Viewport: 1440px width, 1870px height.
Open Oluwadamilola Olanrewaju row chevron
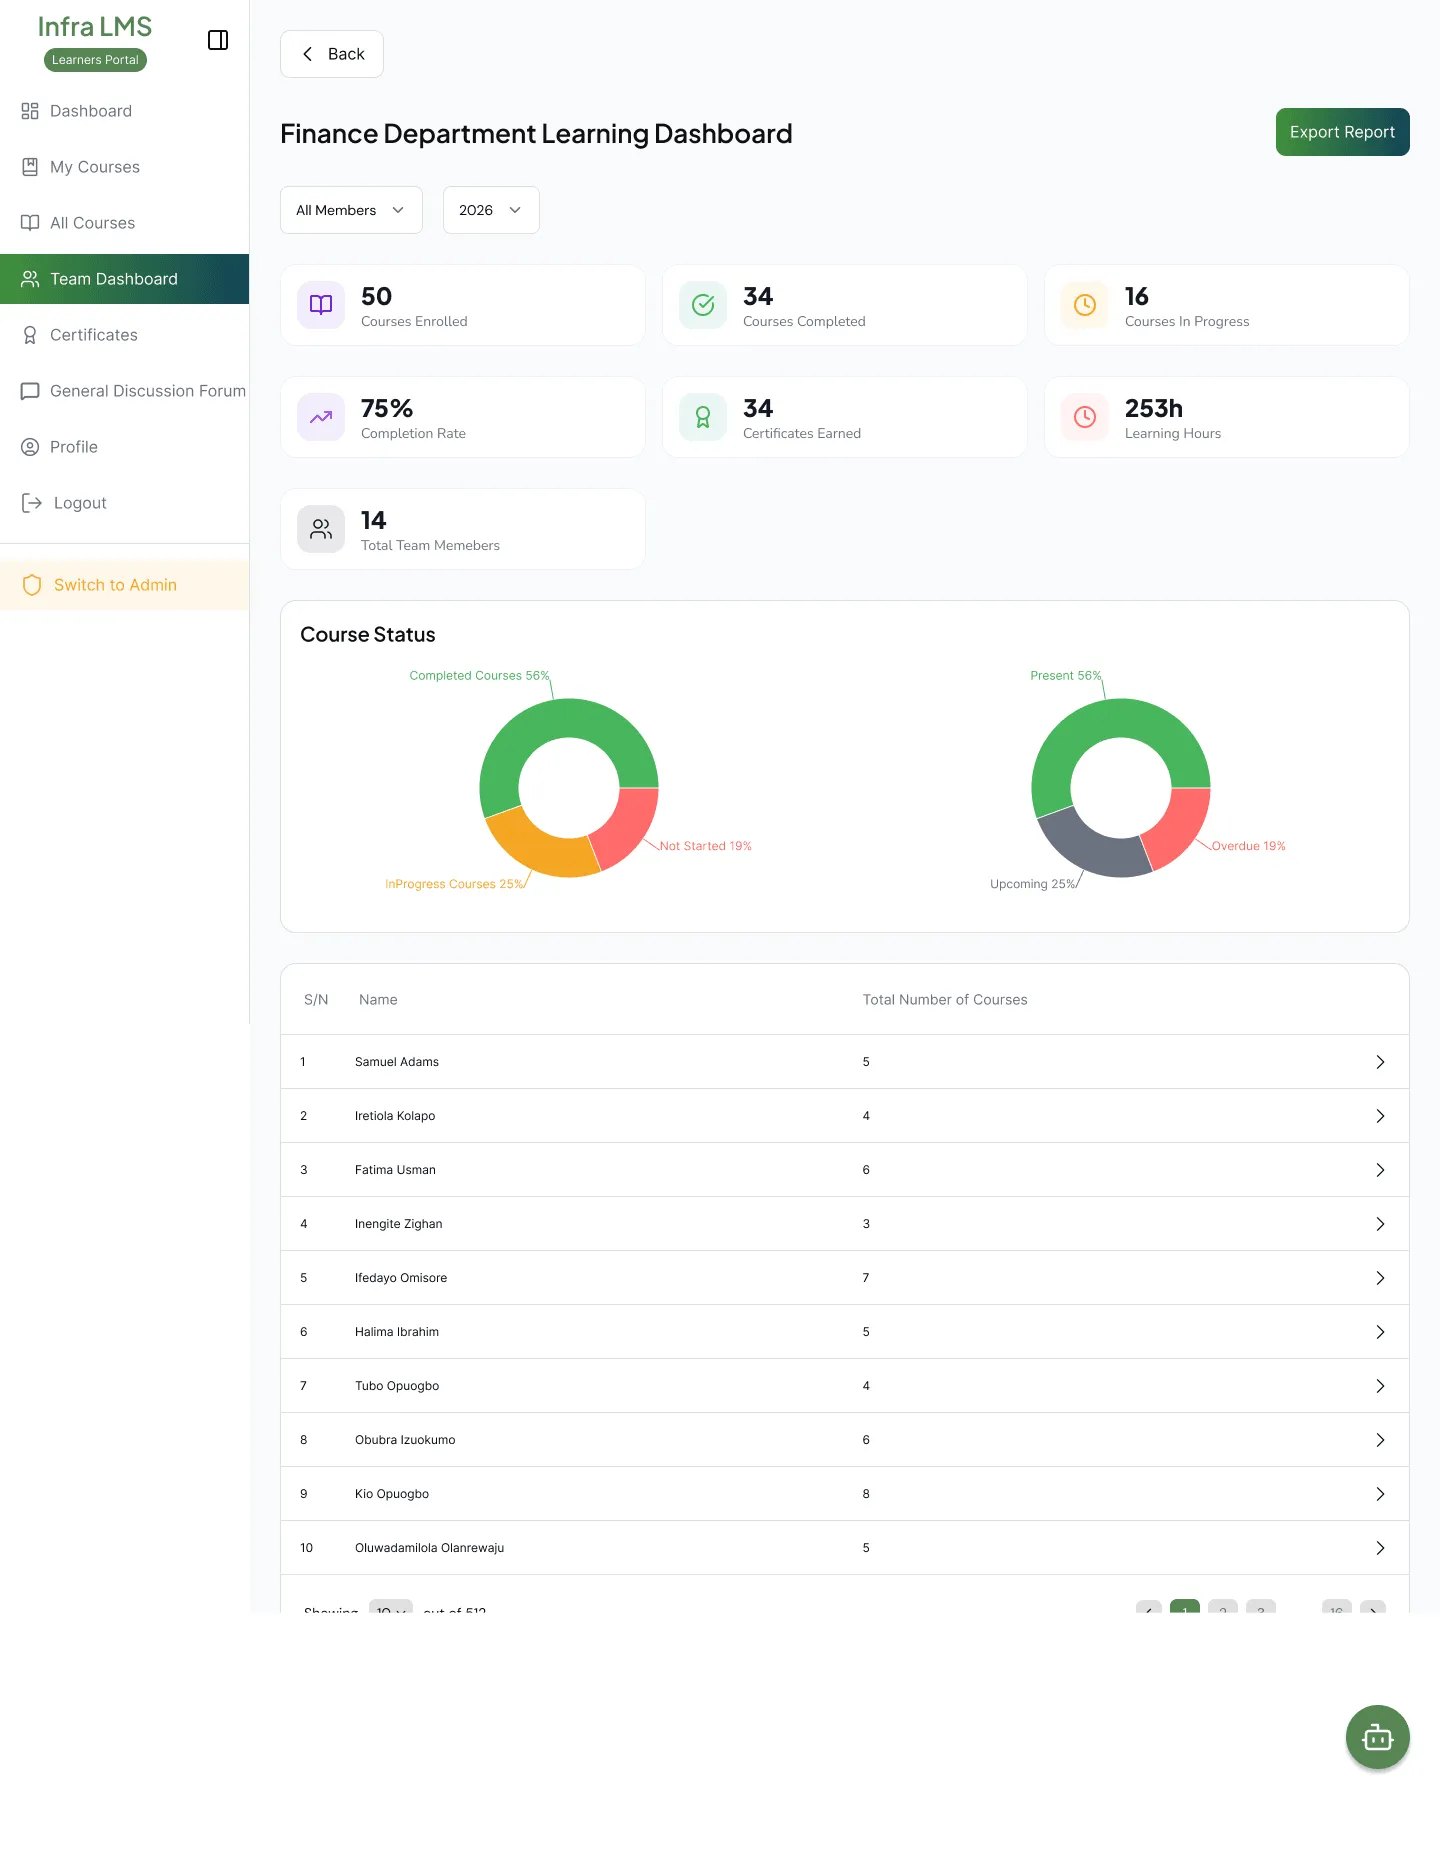(1380, 1548)
